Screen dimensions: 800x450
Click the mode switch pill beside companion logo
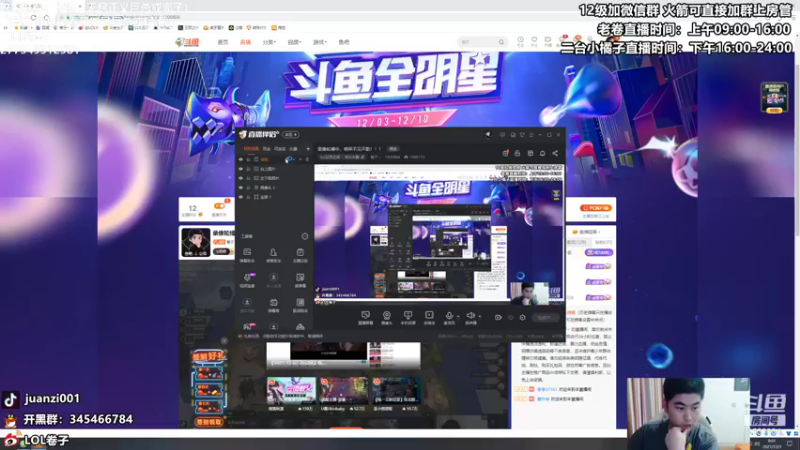290,135
